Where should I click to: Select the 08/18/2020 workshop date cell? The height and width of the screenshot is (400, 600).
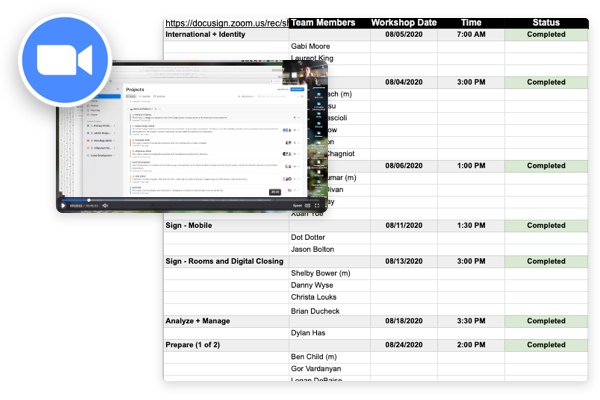404,321
